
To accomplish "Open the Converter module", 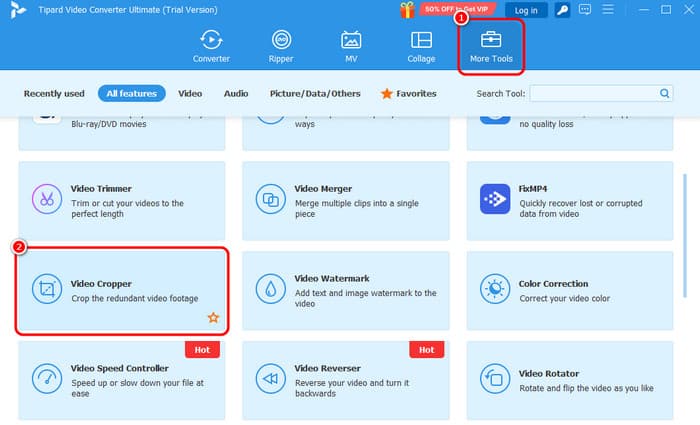I will tap(211, 46).
